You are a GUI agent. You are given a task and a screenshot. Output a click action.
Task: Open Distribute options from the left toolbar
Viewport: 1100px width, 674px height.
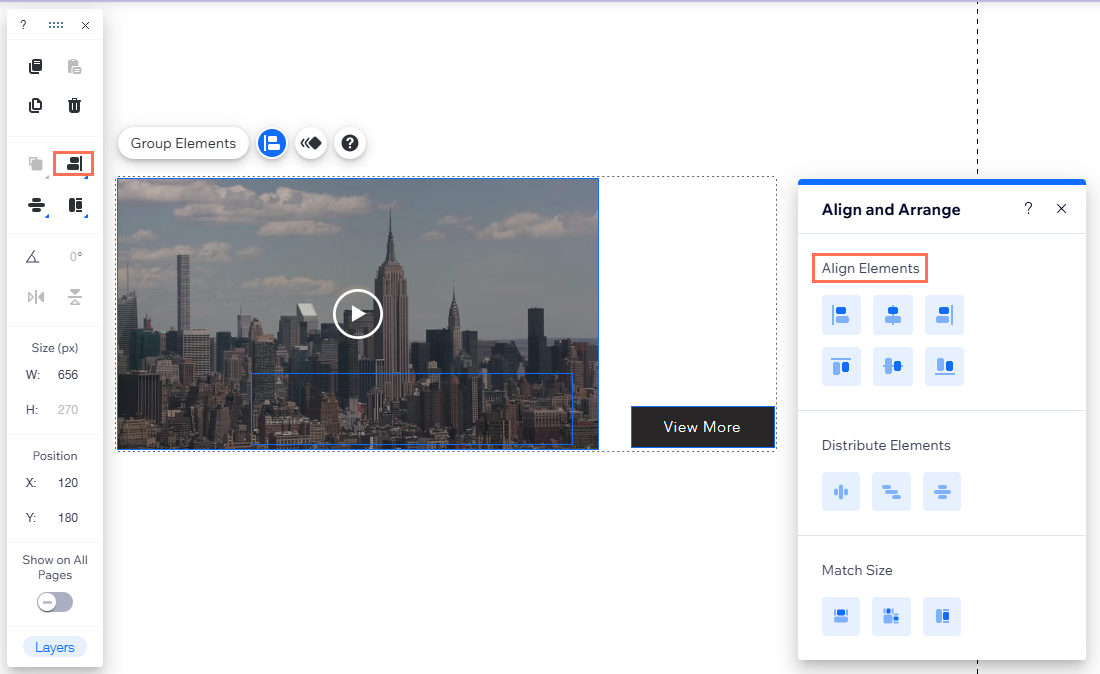35,205
